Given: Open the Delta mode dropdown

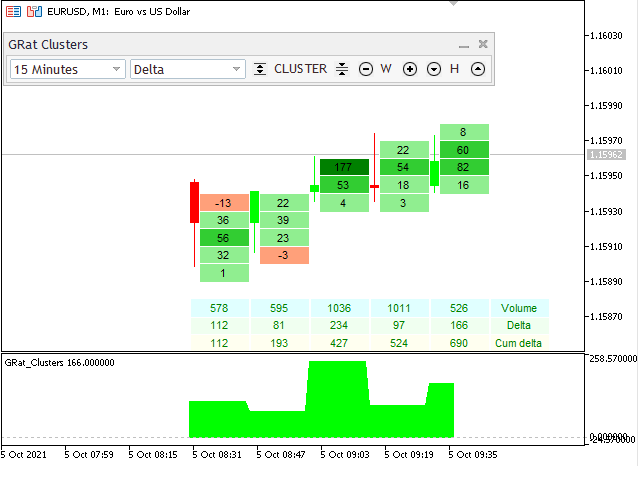Looking at the screenshot, I should pyautogui.click(x=188, y=69).
